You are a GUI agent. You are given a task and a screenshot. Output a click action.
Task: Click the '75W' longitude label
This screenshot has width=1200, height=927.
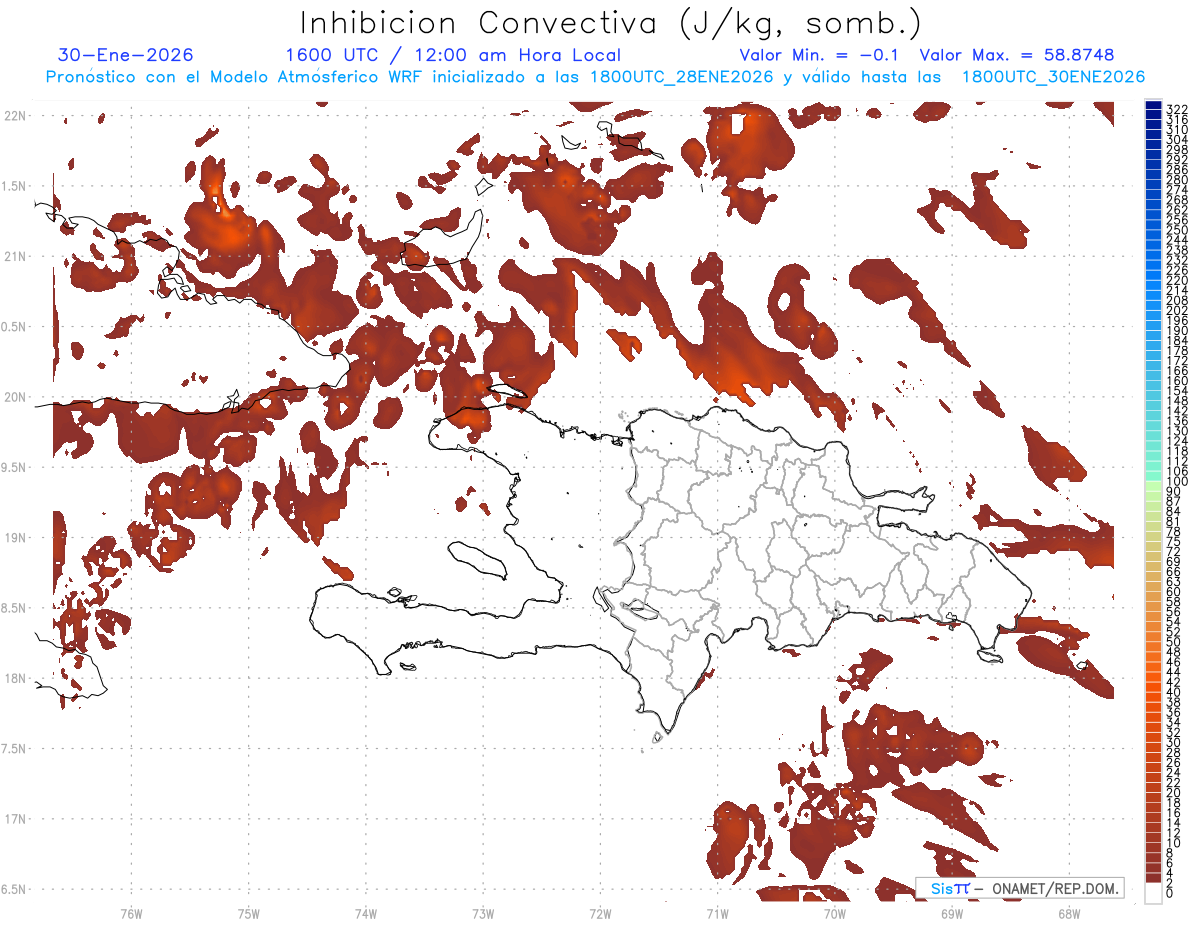click(x=249, y=914)
